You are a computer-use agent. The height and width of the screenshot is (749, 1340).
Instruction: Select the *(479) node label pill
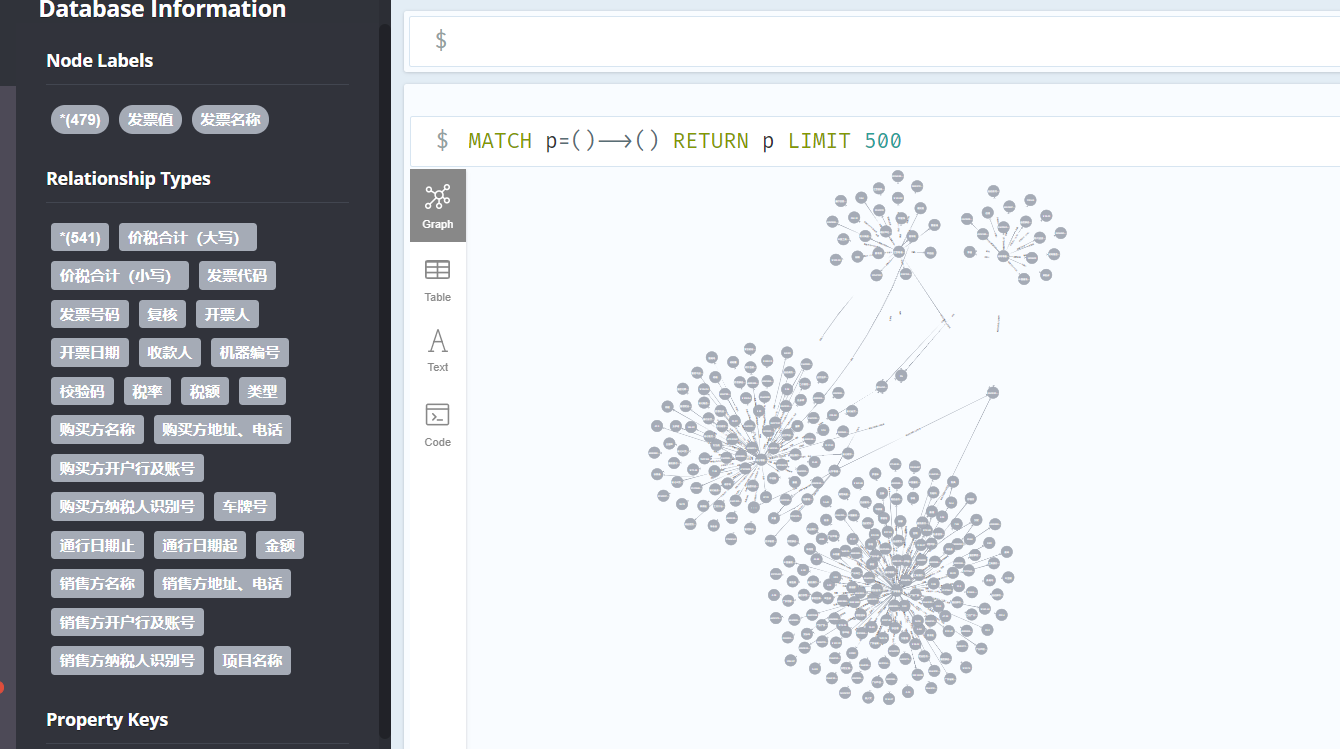point(79,119)
